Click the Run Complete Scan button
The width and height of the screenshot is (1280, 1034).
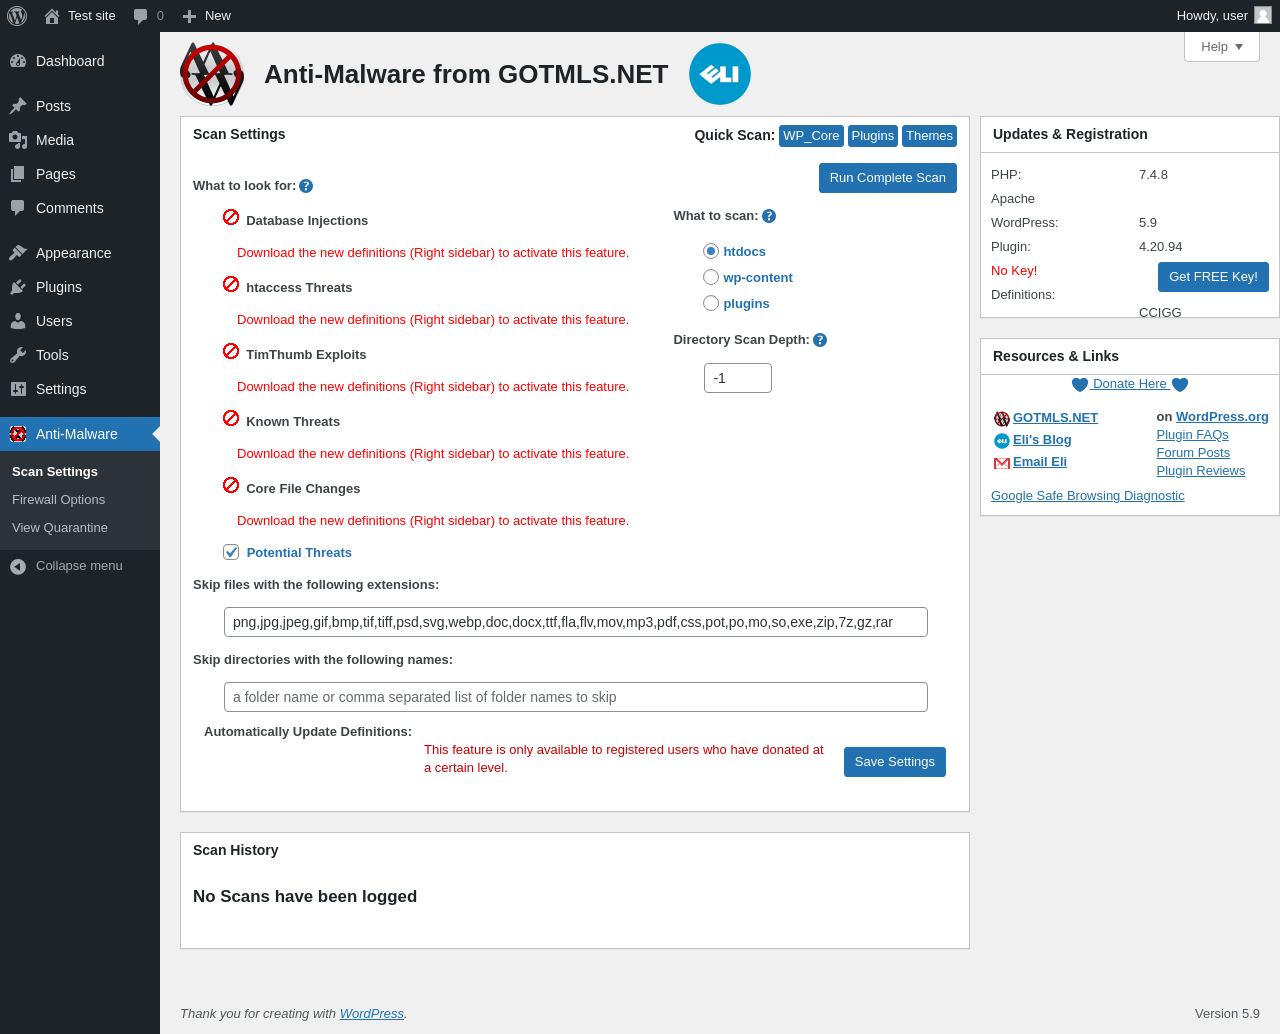coord(888,178)
